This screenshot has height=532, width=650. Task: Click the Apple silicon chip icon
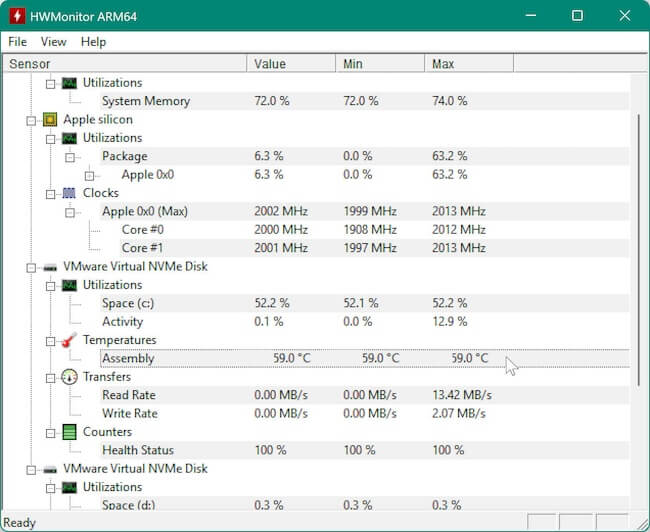pyautogui.click(x=50, y=120)
